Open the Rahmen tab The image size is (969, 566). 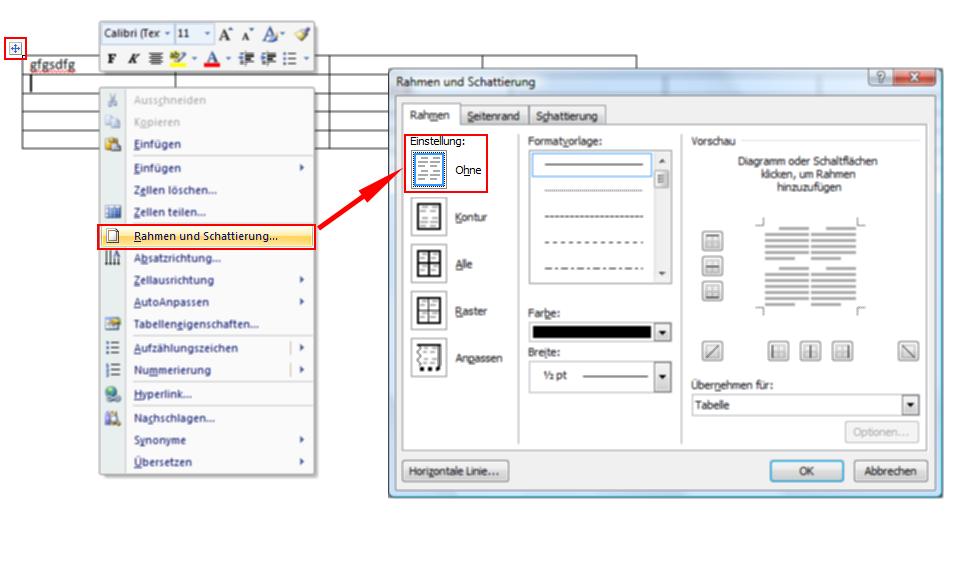tap(429, 116)
